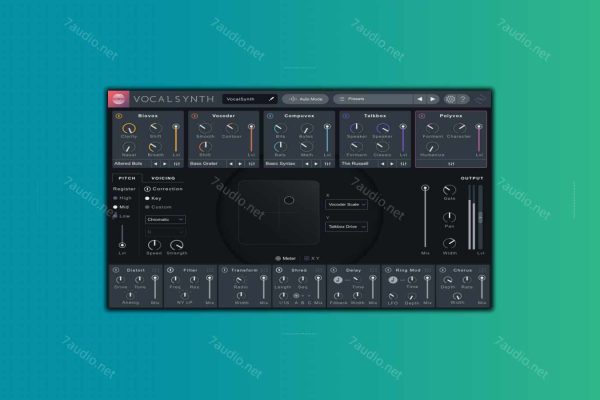The image size is (600, 400).
Task: Click the Delay tempo sync note icon
Action: click(x=338, y=280)
